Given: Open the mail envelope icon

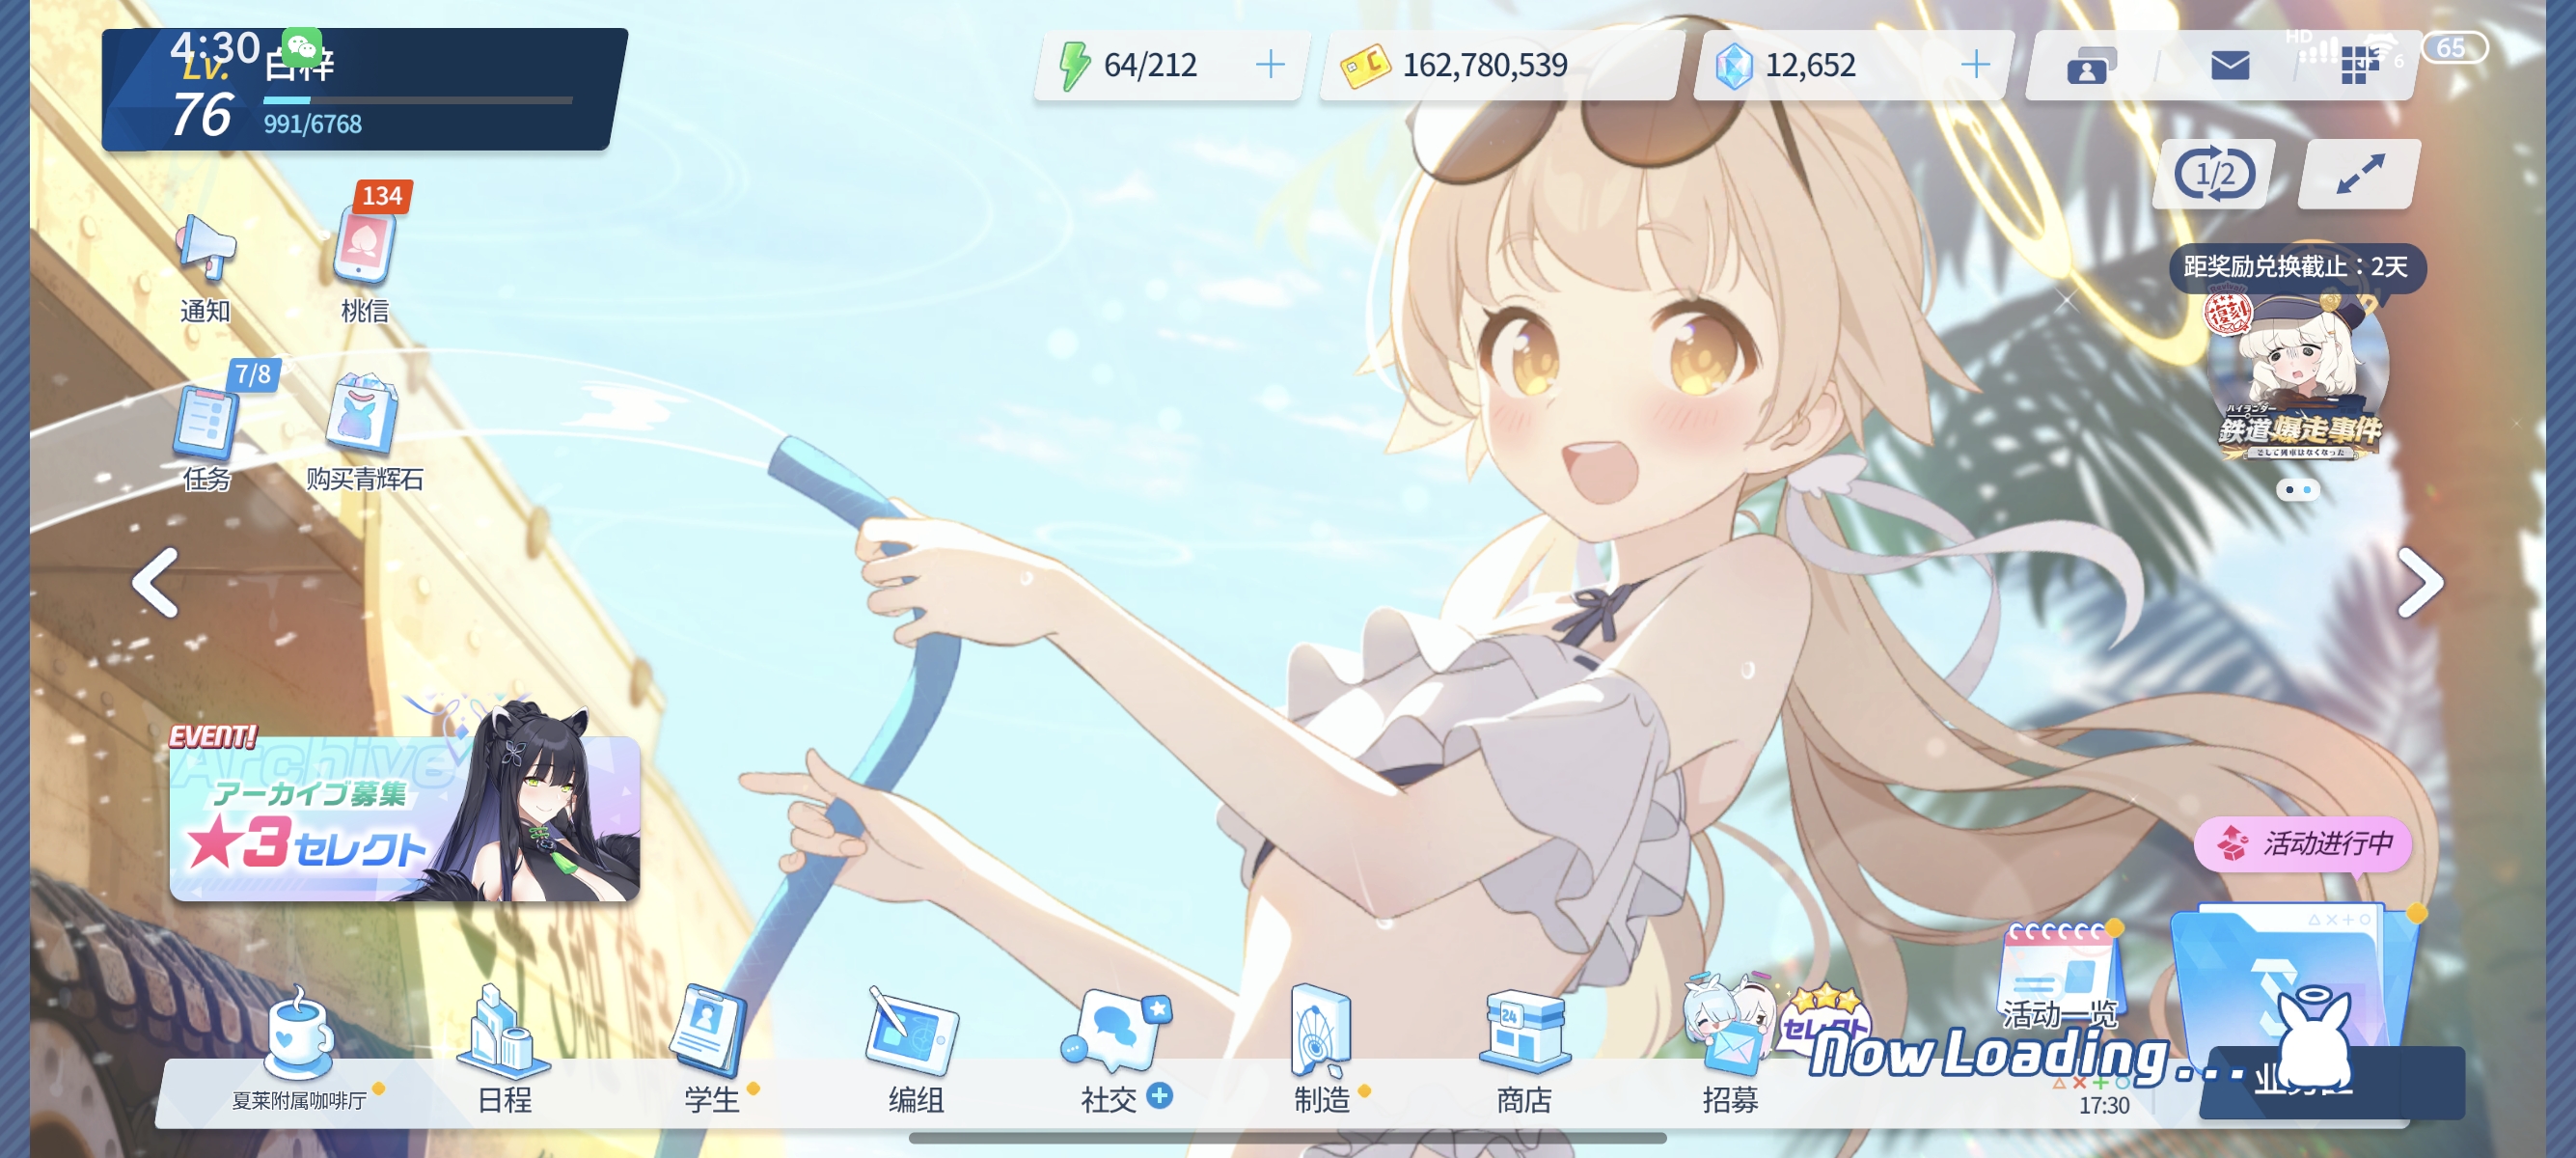Looking at the screenshot, I should [2230, 66].
